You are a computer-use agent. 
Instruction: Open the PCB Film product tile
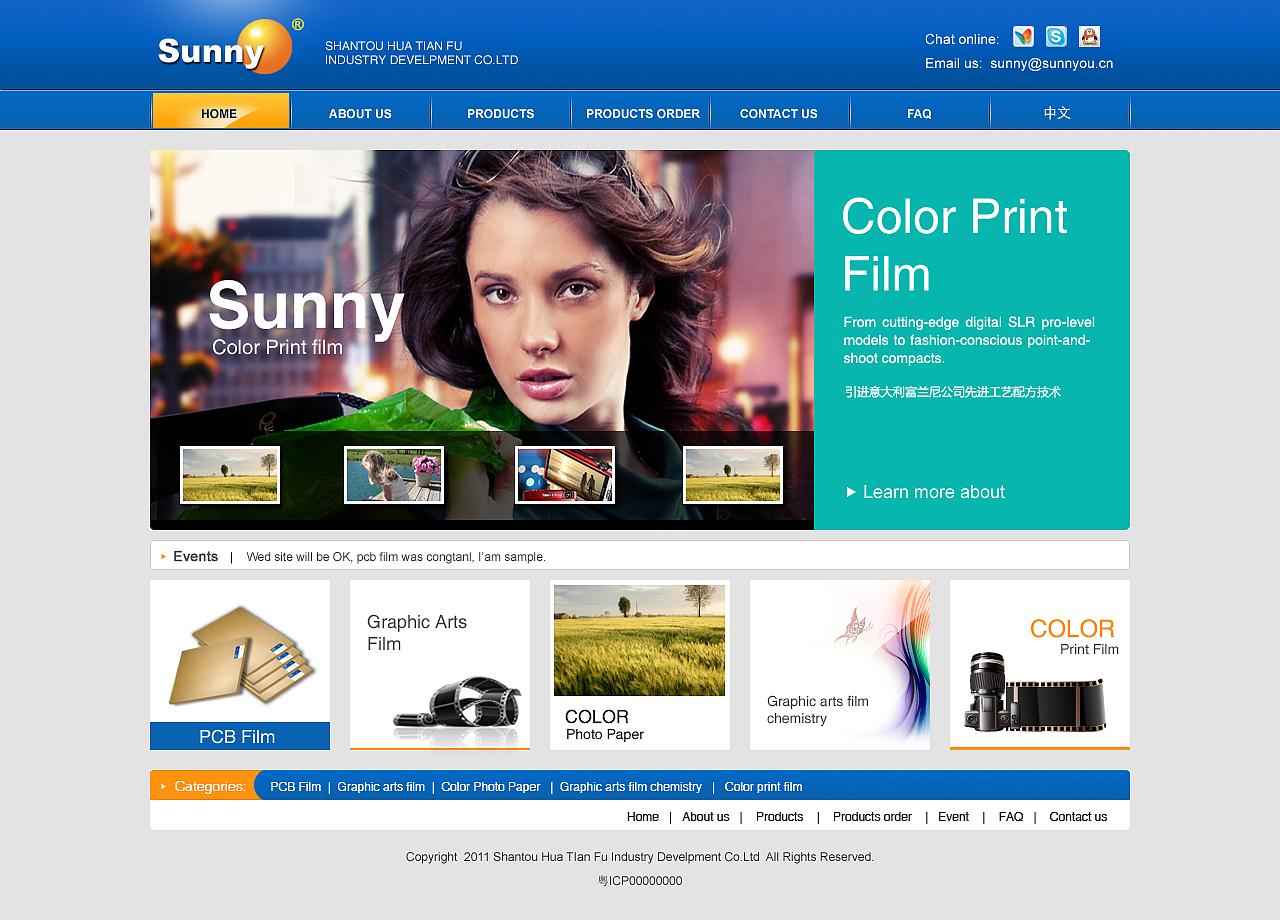(x=240, y=665)
